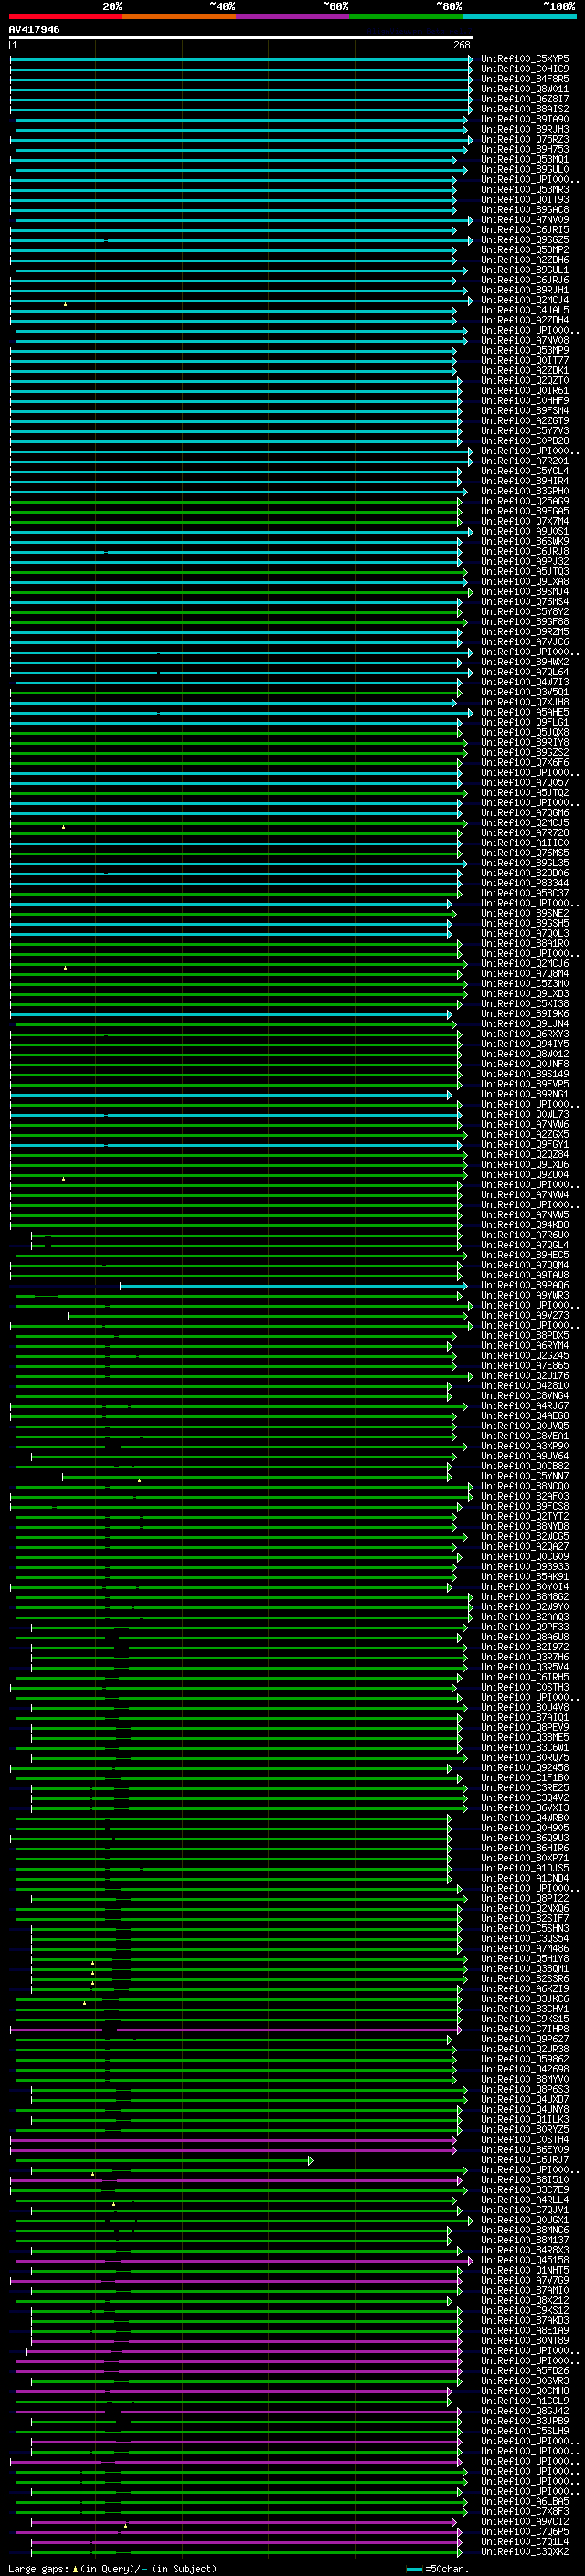Select the cyan alignment bar for UniRef100_B9PAQ6

[x=294, y=1285]
